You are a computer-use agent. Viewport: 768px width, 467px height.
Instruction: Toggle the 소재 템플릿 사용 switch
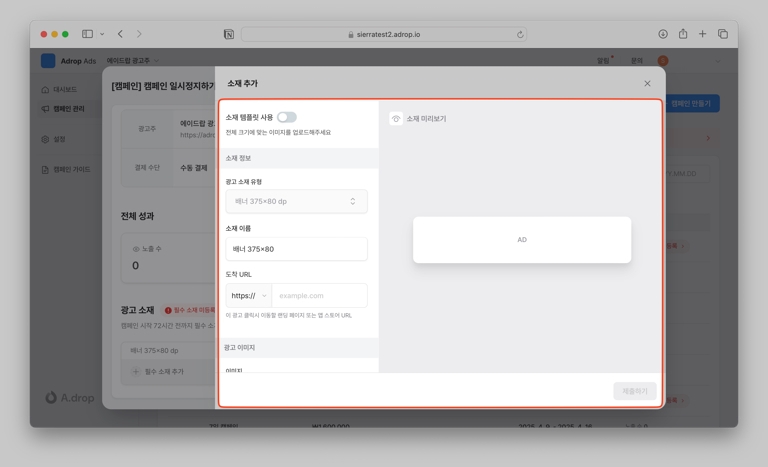pos(287,117)
